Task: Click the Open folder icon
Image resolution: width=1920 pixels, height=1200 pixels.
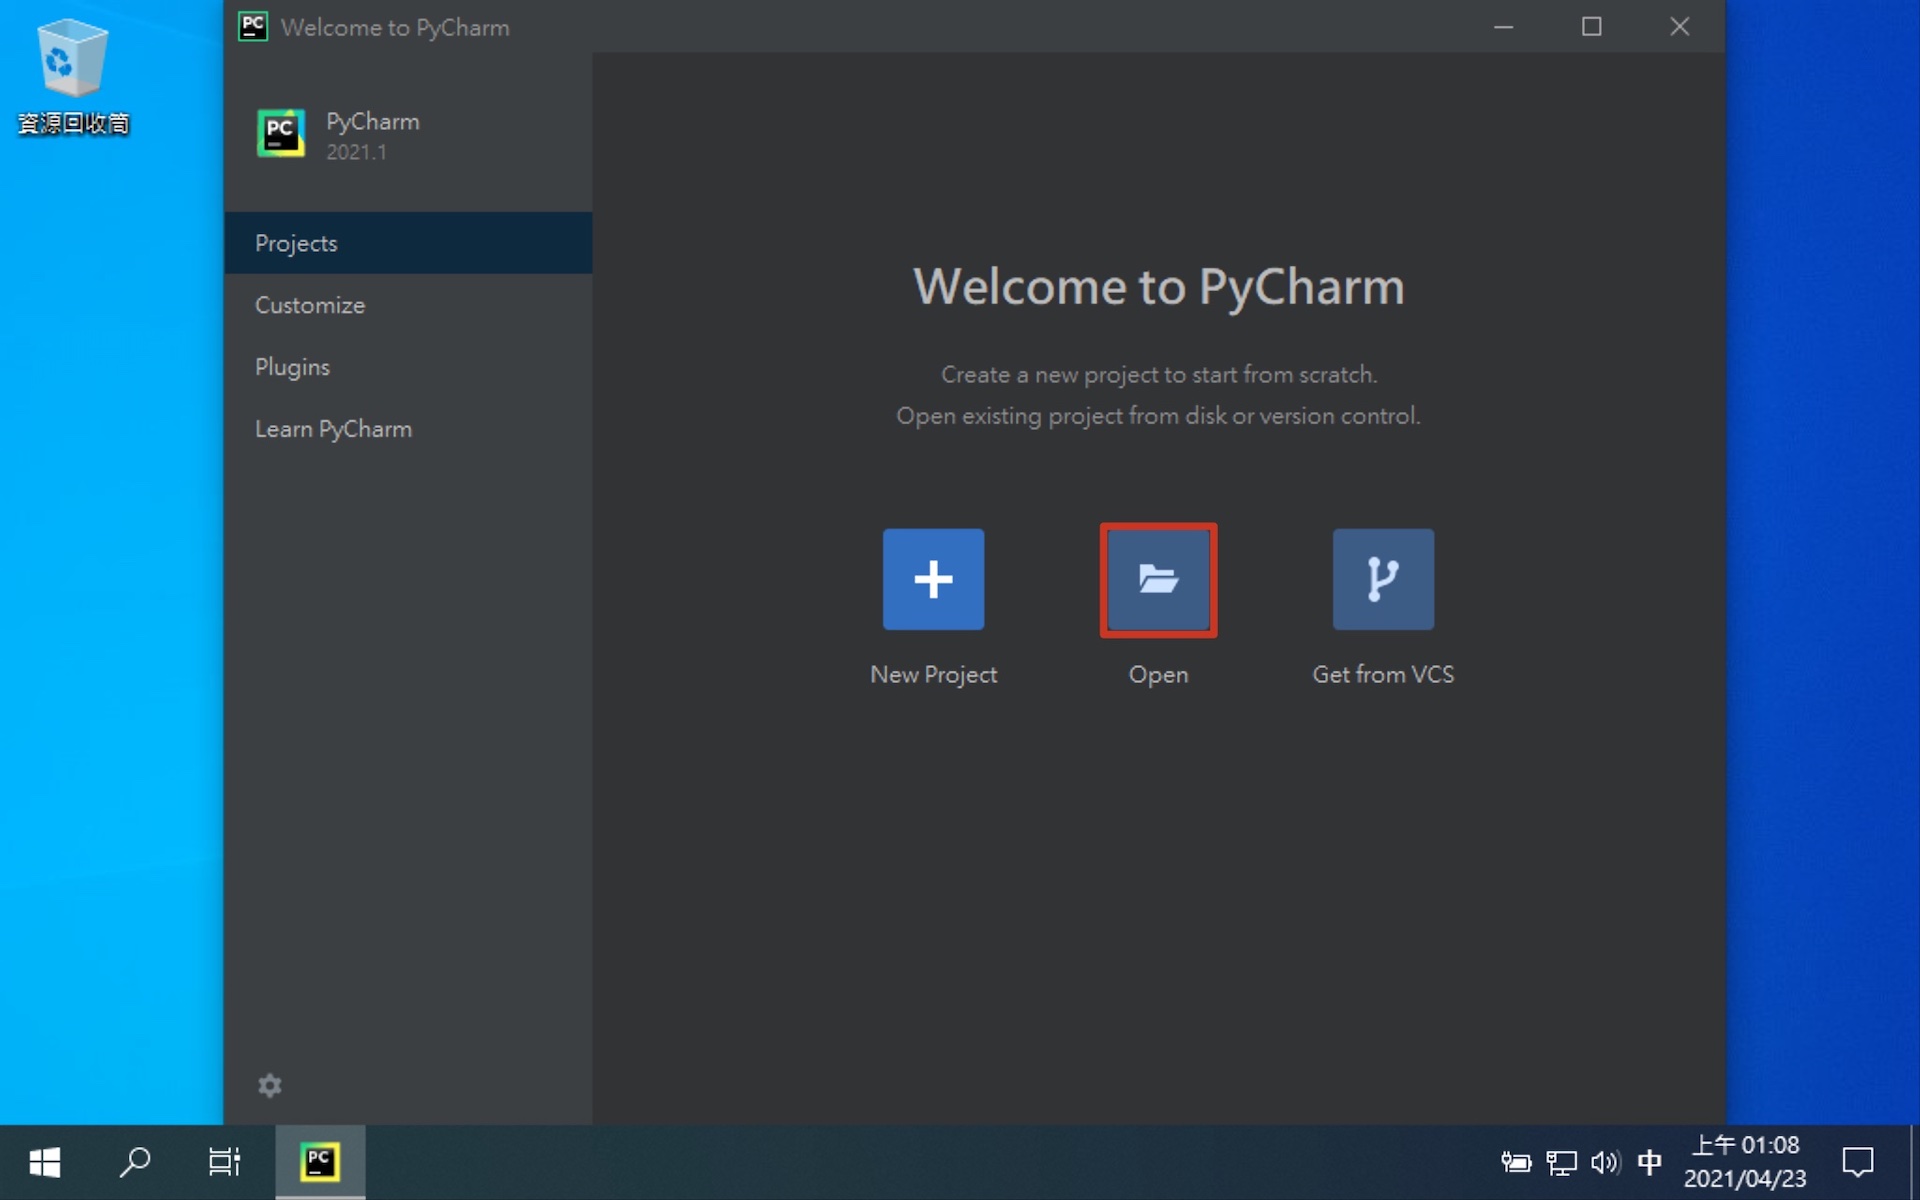Action: coord(1158,579)
